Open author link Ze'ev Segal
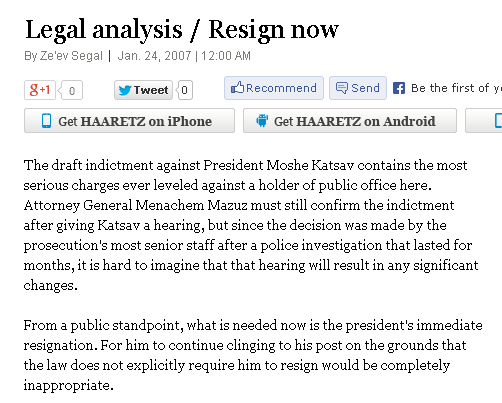Screen dimensions: 502x403 (71, 56)
